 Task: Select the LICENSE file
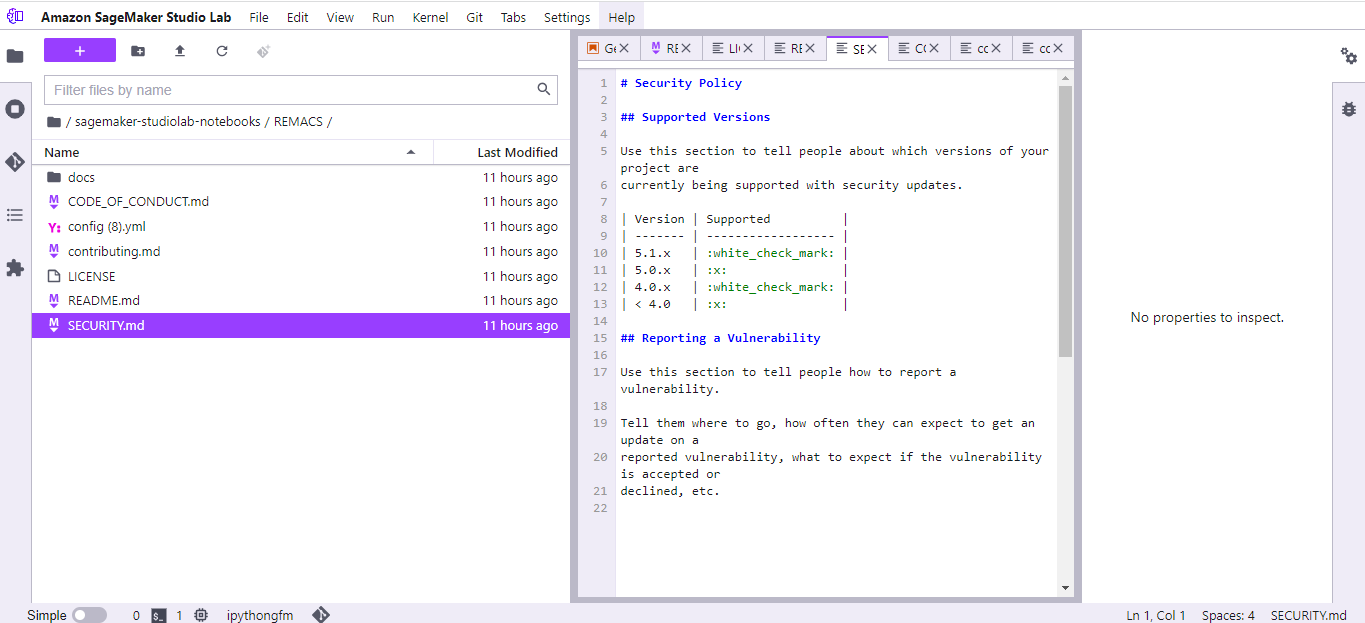pyautogui.click(x=301, y=276)
